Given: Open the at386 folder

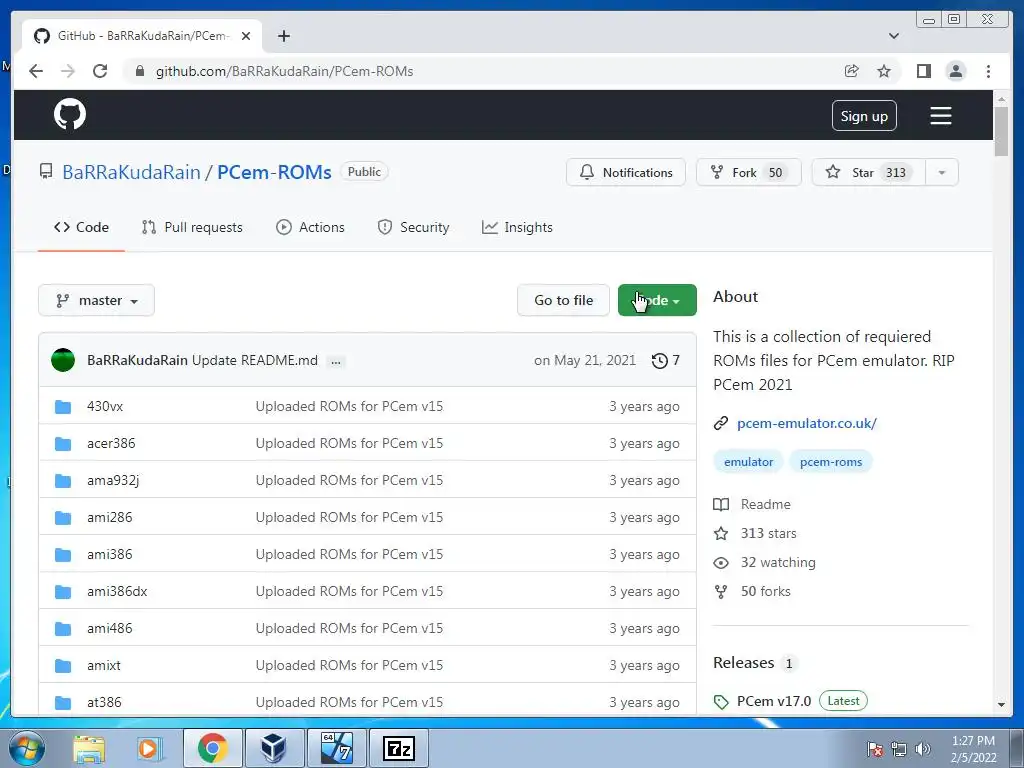Looking at the screenshot, I should [x=104, y=703].
